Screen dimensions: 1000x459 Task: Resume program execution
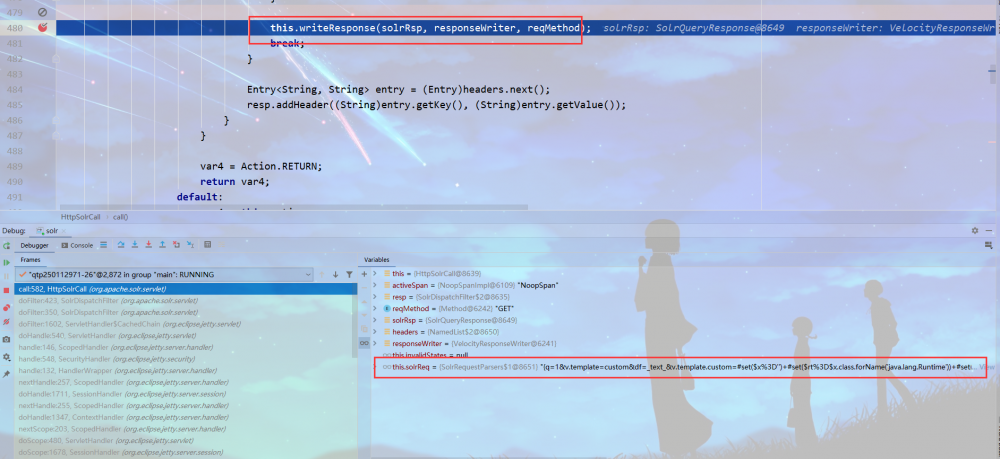pos(6,263)
